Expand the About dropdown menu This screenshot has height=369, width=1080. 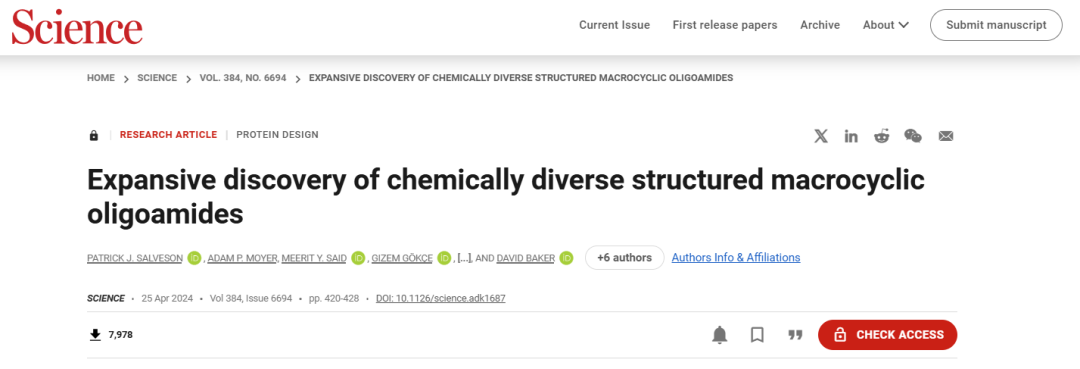click(x=886, y=25)
